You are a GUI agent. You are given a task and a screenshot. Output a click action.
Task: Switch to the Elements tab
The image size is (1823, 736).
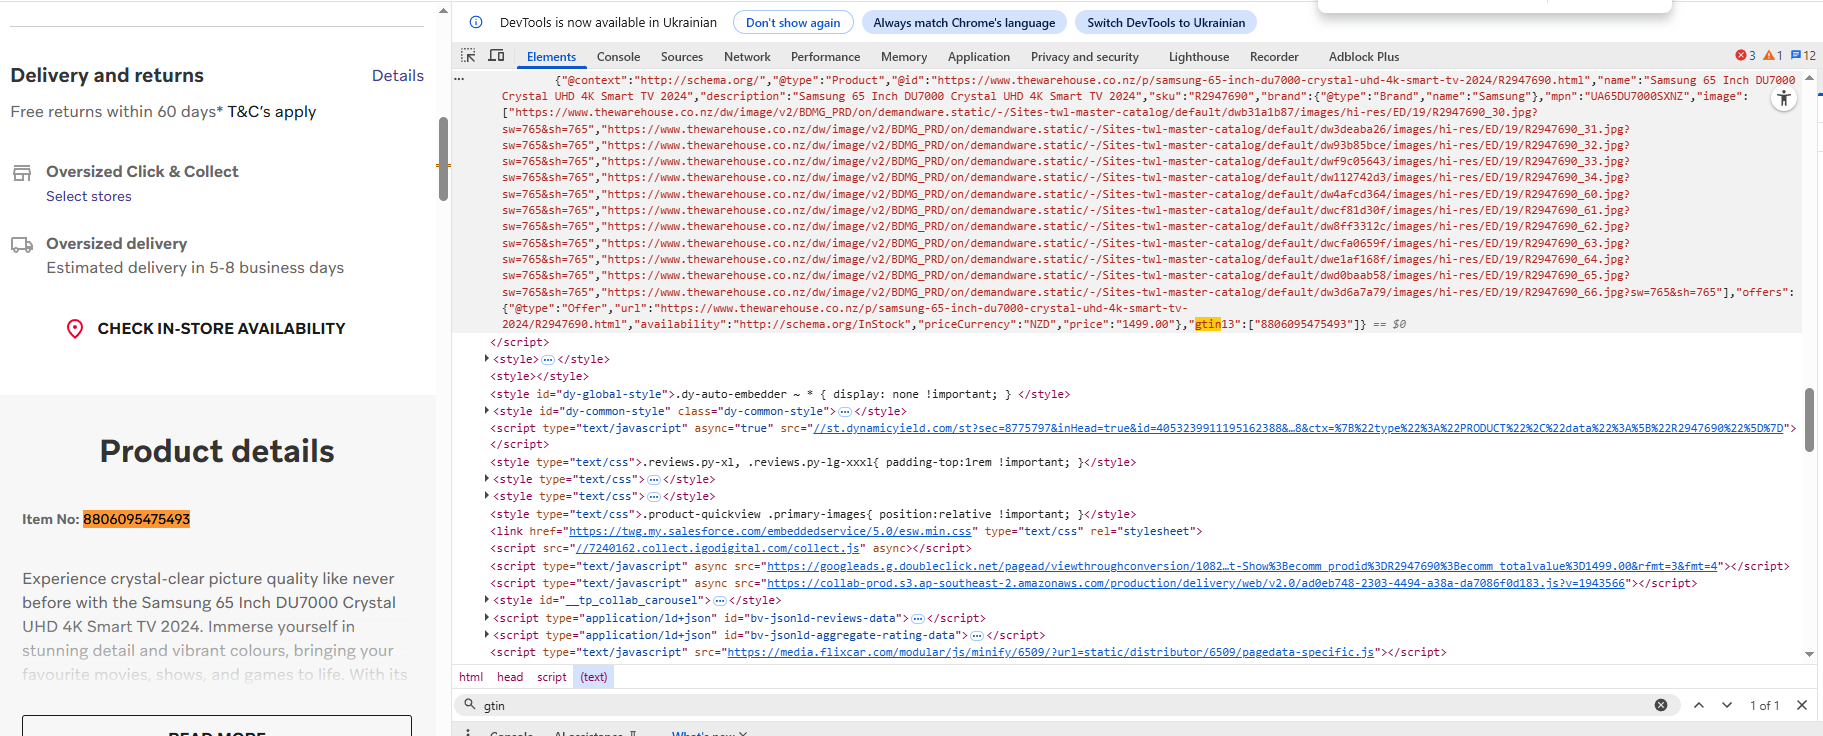[551, 57]
